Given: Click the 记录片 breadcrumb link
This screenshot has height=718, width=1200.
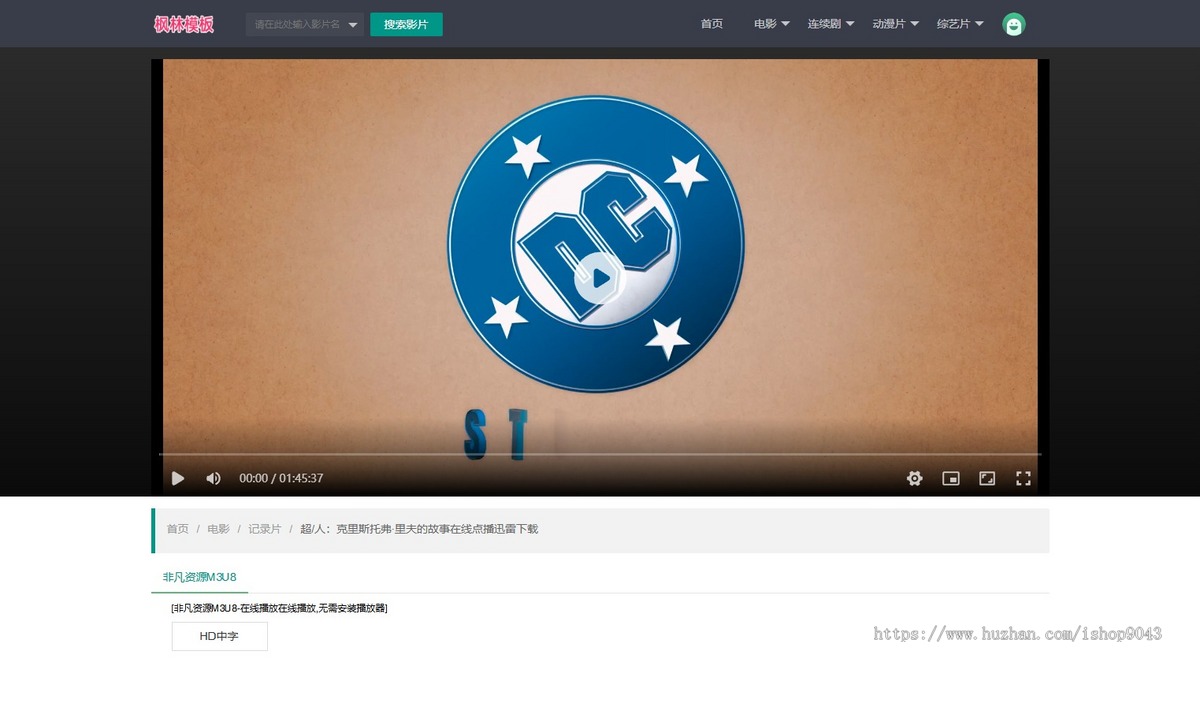Looking at the screenshot, I should (x=265, y=529).
